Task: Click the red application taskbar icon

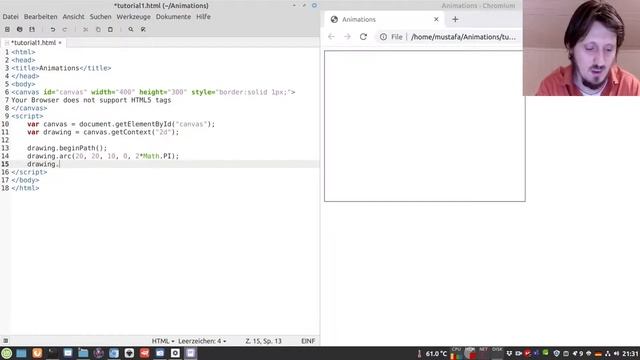Action: (x=144, y=353)
